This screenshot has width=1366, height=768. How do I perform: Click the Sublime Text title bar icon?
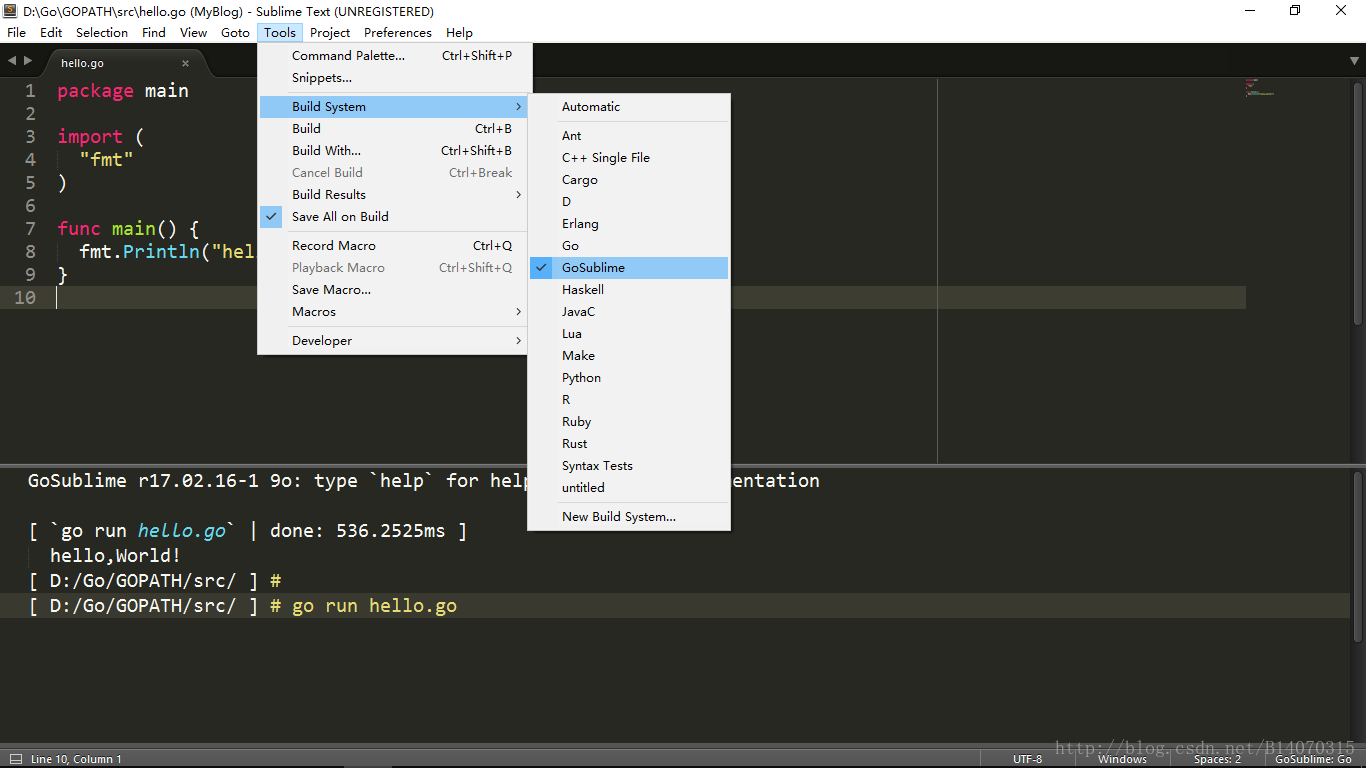click(10, 11)
